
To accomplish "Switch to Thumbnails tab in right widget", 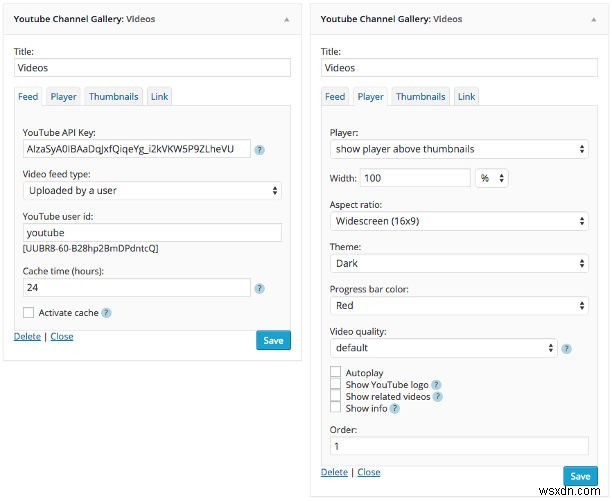I will pyautogui.click(x=421, y=97).
